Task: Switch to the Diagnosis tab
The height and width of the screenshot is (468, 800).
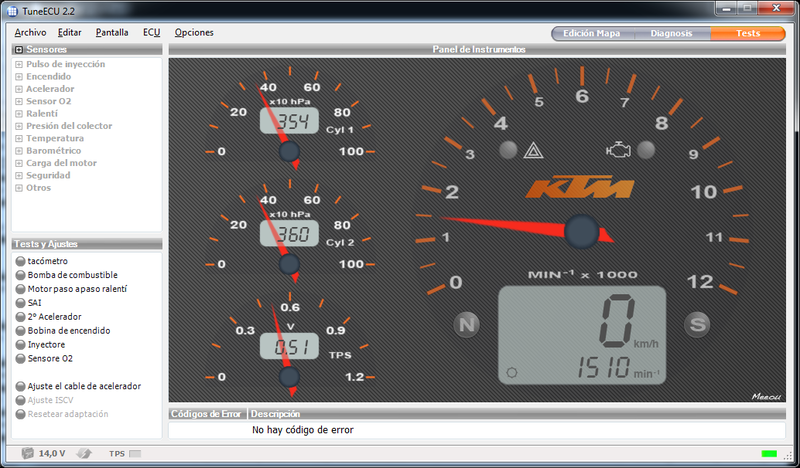Action: [x=671, y=33]
